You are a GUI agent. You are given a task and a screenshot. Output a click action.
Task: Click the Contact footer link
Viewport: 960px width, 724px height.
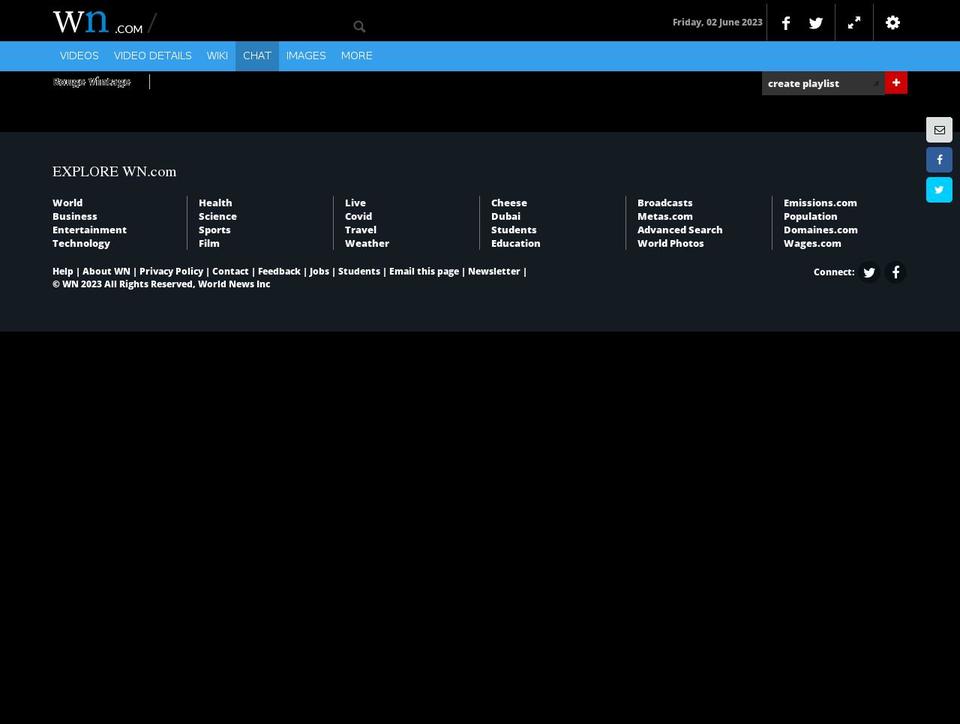230,271
